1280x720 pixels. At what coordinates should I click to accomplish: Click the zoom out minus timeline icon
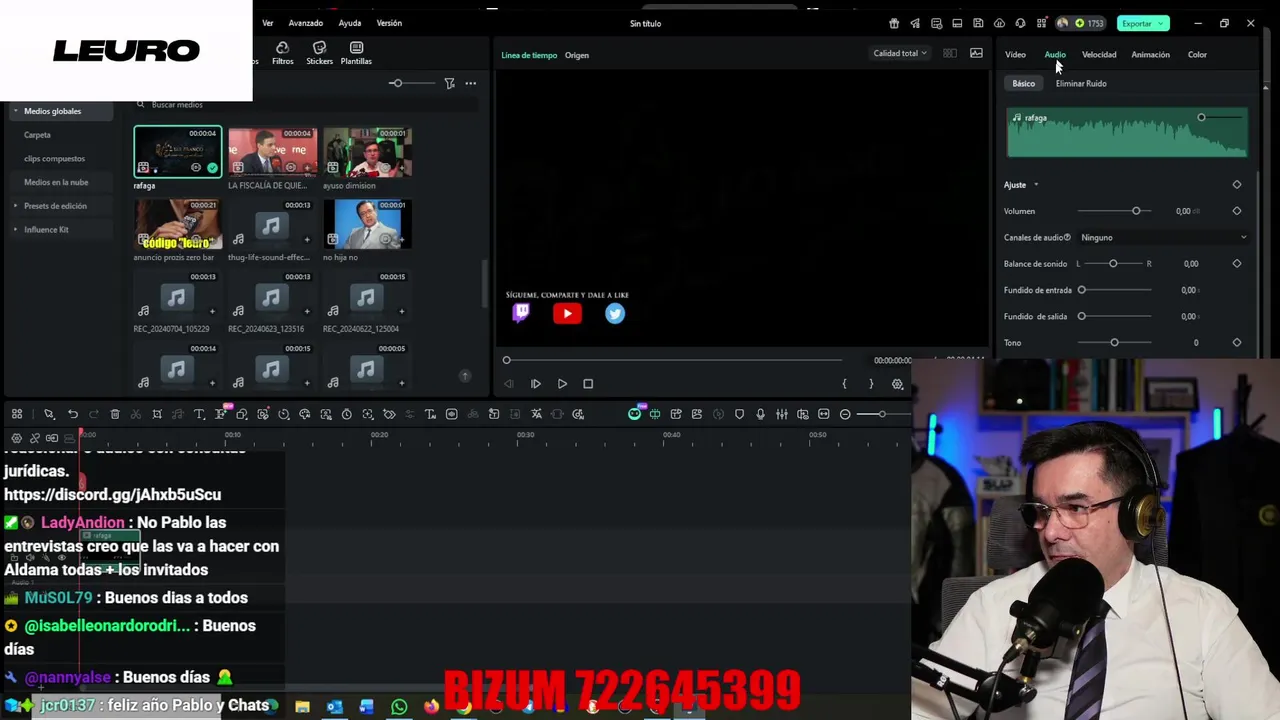845,414
